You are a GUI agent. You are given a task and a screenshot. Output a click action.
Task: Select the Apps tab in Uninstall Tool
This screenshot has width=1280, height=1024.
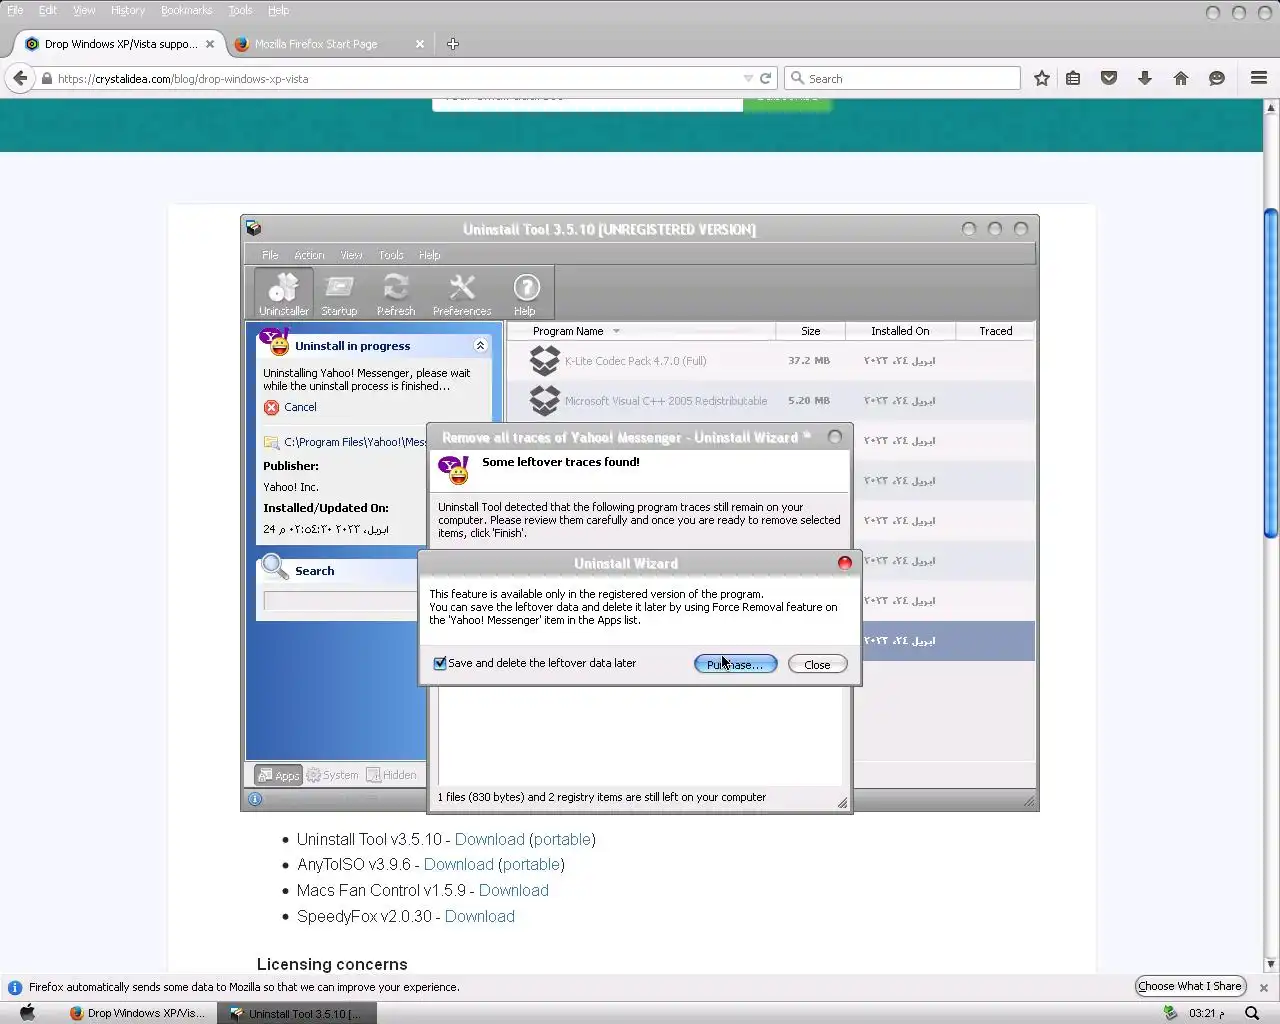(x=278, y=775)
